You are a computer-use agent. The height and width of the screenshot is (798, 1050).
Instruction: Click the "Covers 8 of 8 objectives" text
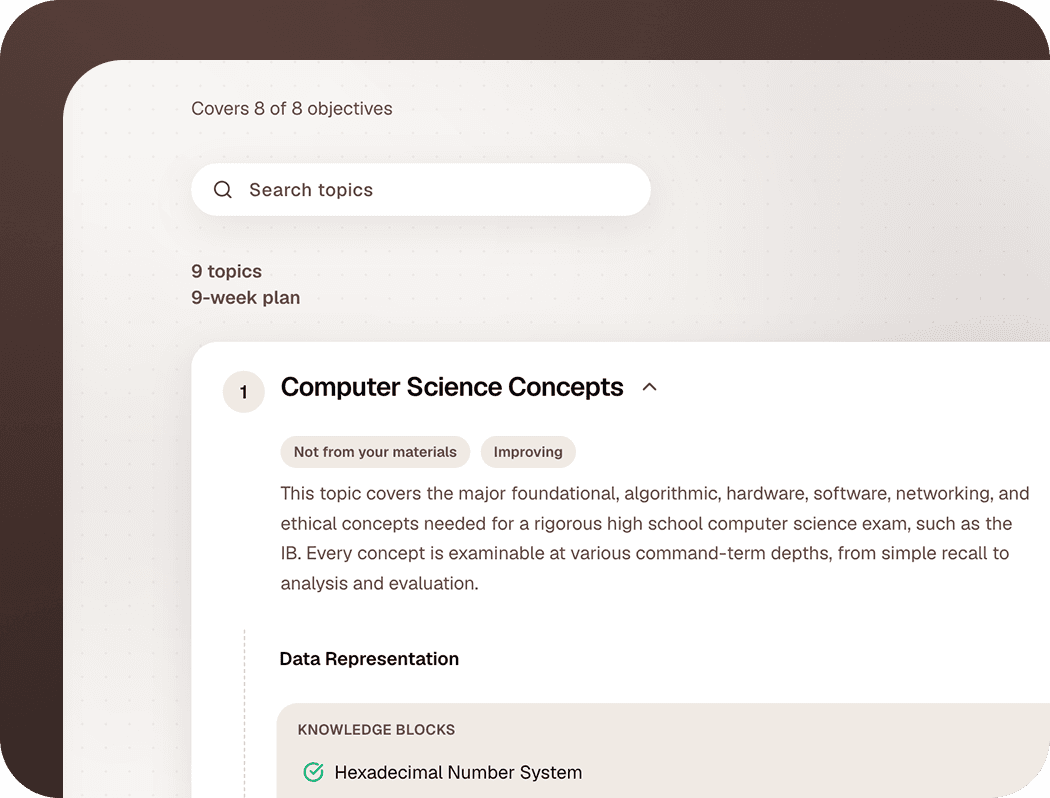click(292, 108)
